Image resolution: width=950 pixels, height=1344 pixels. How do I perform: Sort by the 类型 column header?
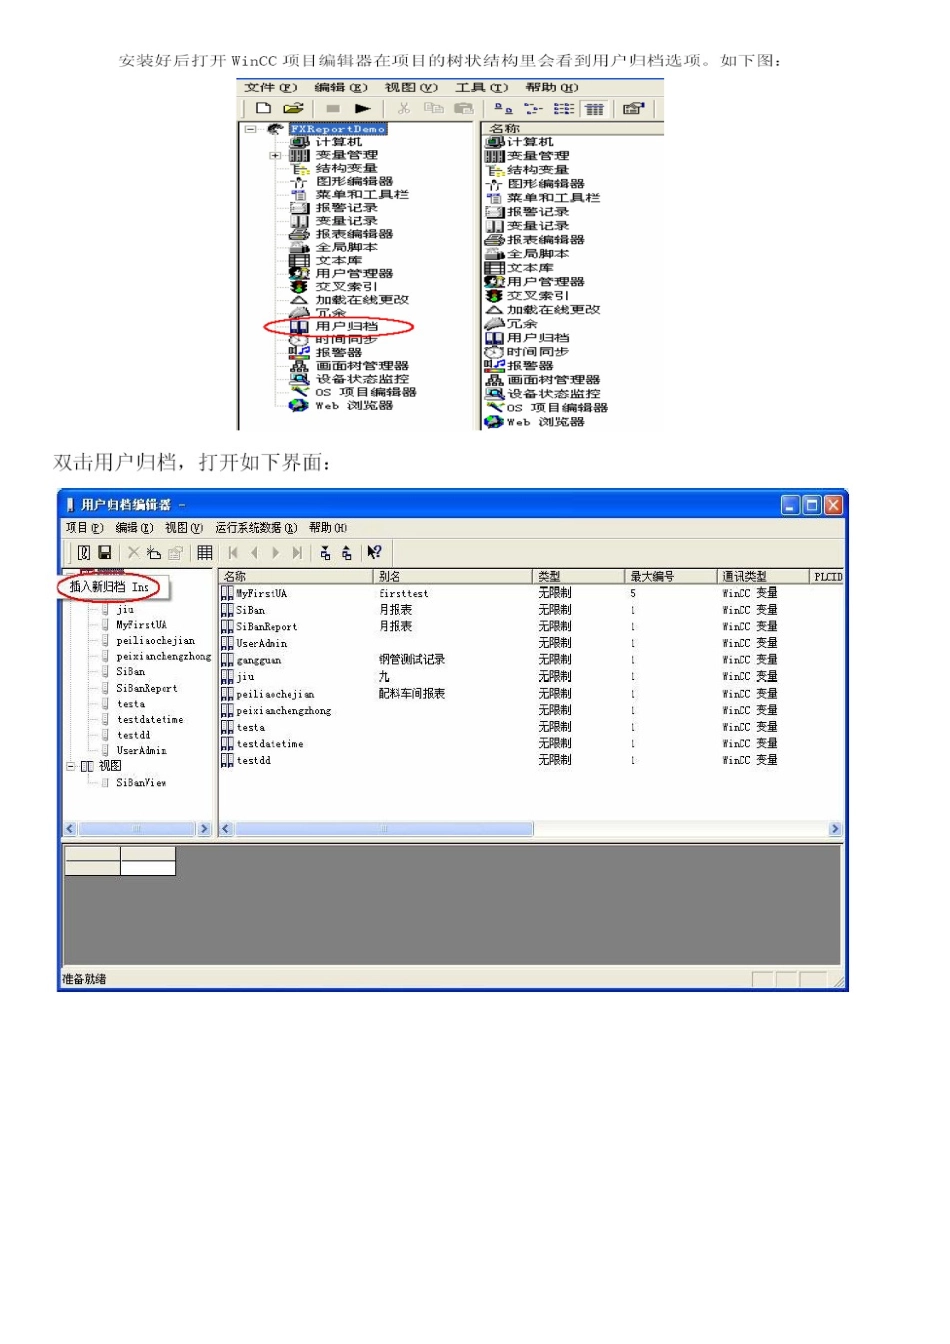tap(579, 576)
